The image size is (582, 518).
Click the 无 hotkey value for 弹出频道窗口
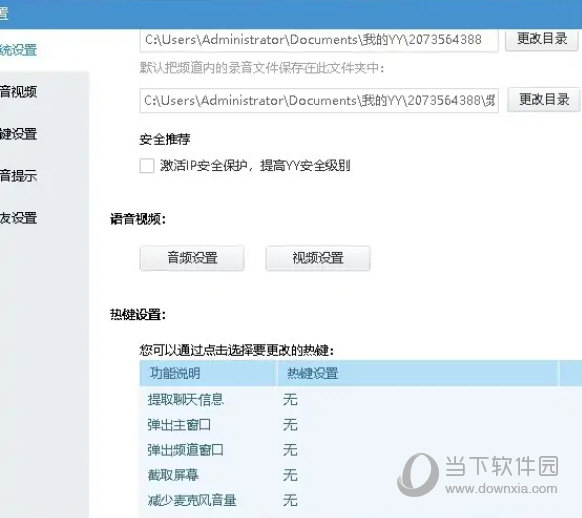[x=290, y=450]
